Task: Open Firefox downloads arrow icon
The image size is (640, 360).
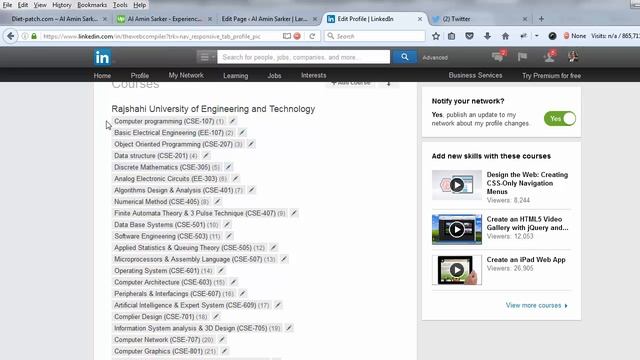Action: tap(487, 36)
